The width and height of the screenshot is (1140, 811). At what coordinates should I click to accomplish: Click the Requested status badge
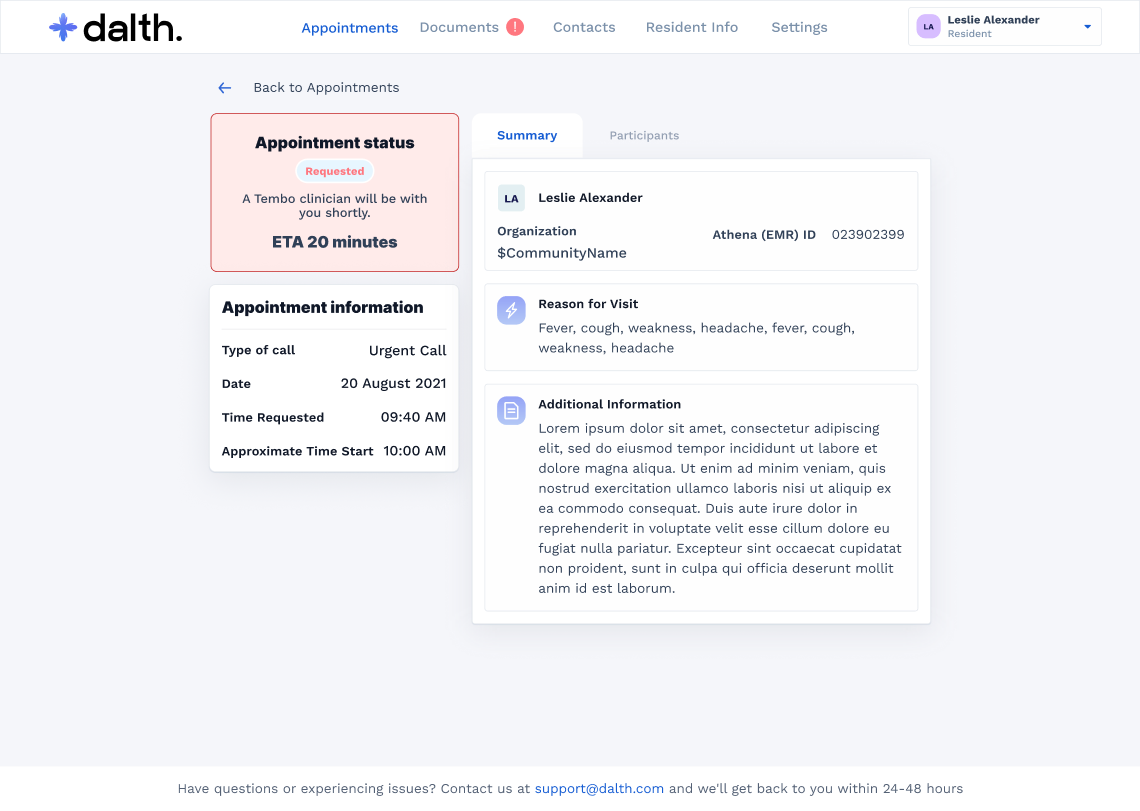coord(335,171)
